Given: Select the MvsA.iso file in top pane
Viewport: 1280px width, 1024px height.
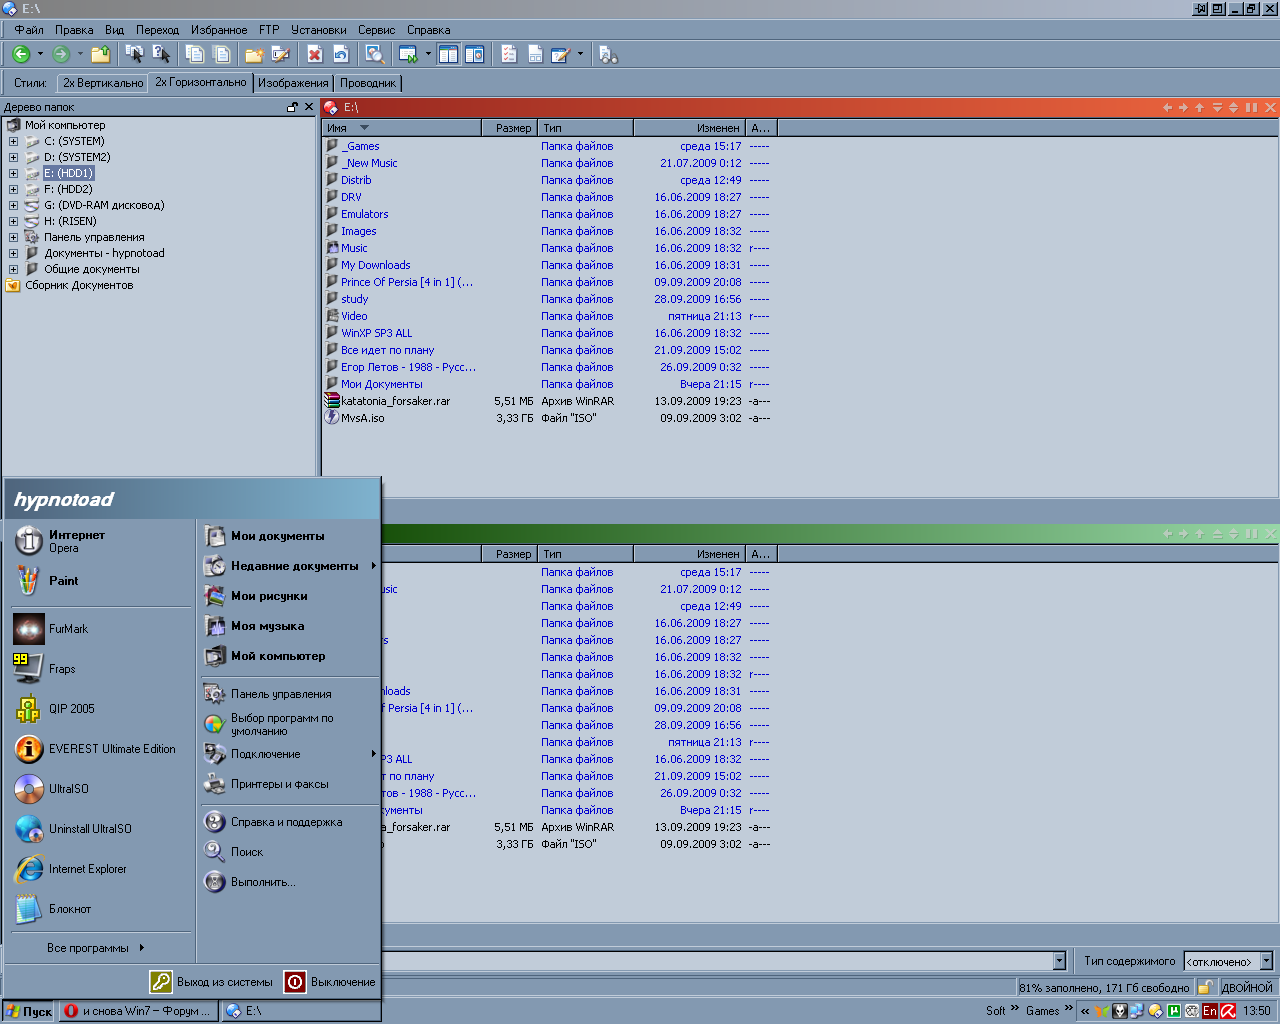Looking at the screenshot, I should tap(362, 418).
